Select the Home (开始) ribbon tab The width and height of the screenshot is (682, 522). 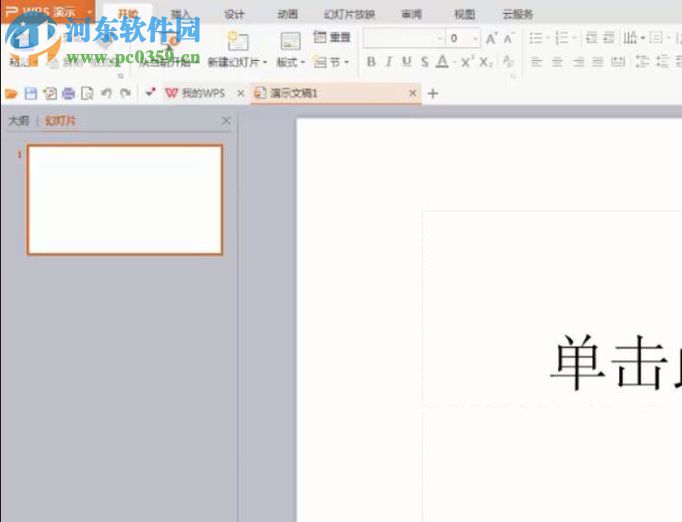128,14
